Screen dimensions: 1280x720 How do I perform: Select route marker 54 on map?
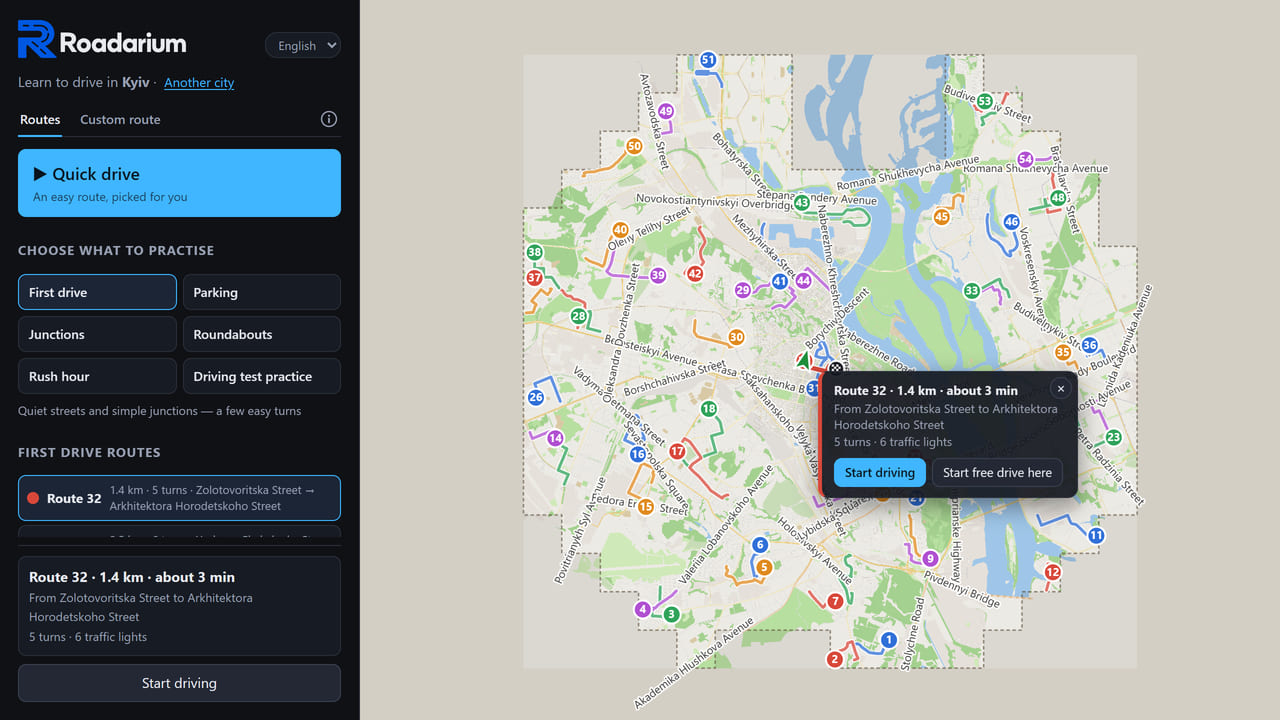click(1025, 159)
